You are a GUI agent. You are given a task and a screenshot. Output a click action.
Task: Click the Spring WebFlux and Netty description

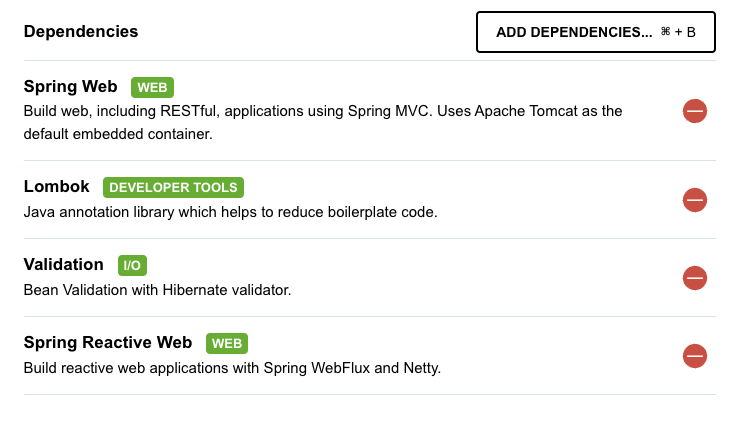(x=232, y=368)
